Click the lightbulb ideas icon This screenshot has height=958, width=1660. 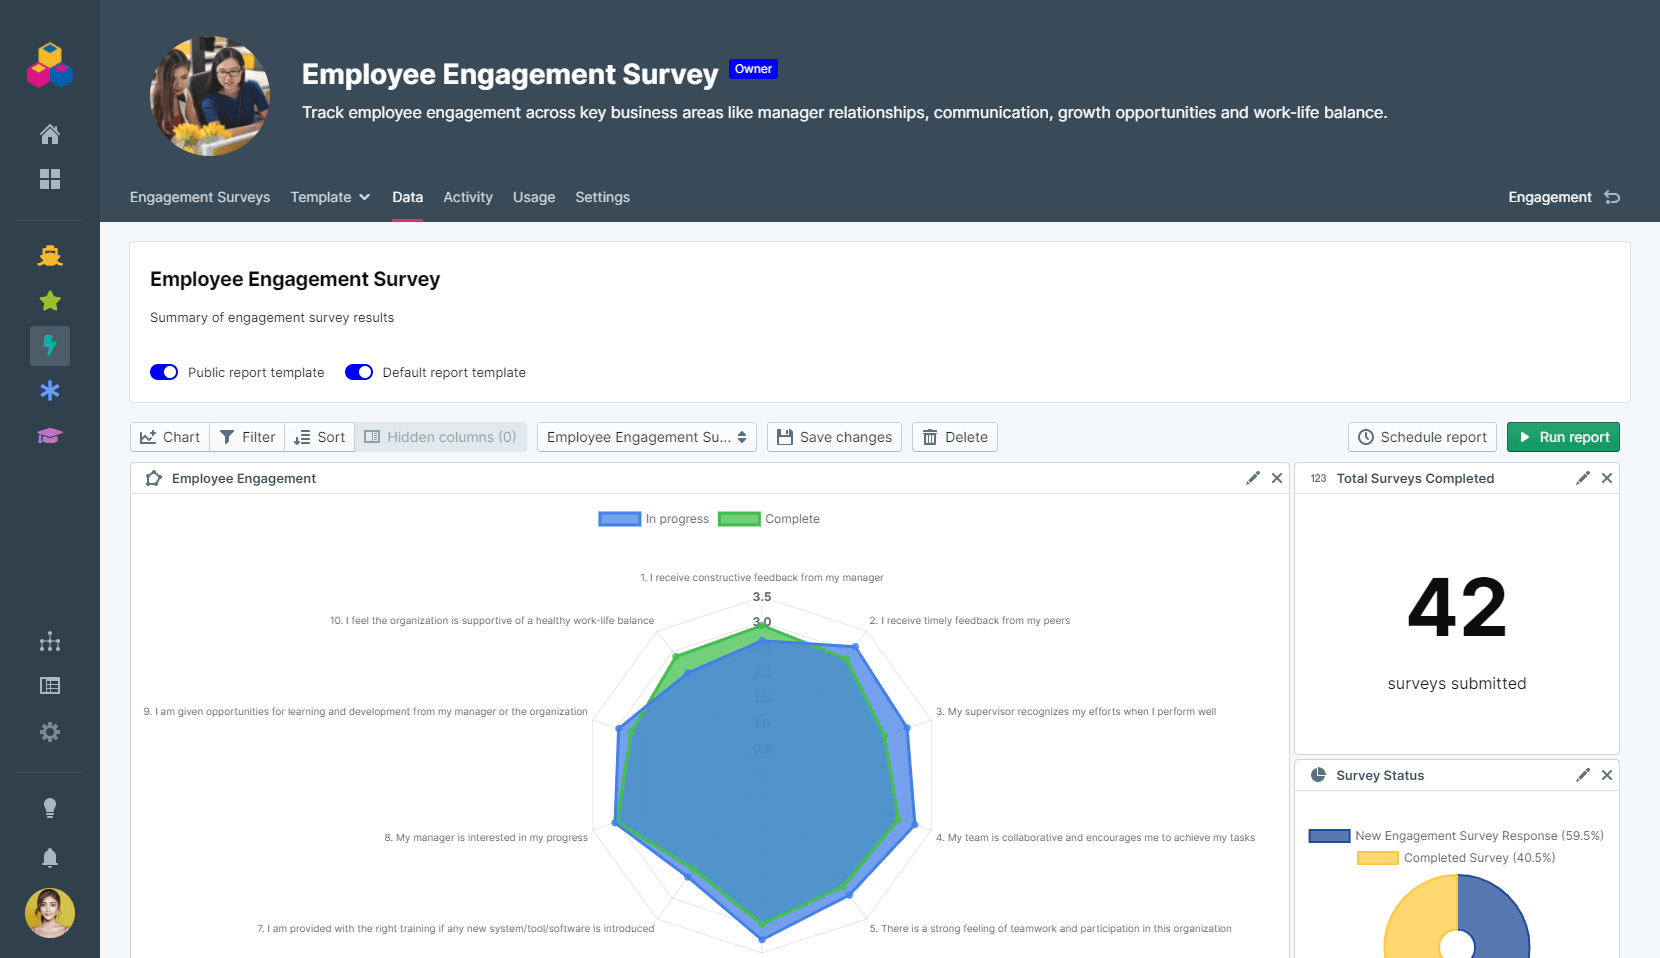tap(50, 808)
